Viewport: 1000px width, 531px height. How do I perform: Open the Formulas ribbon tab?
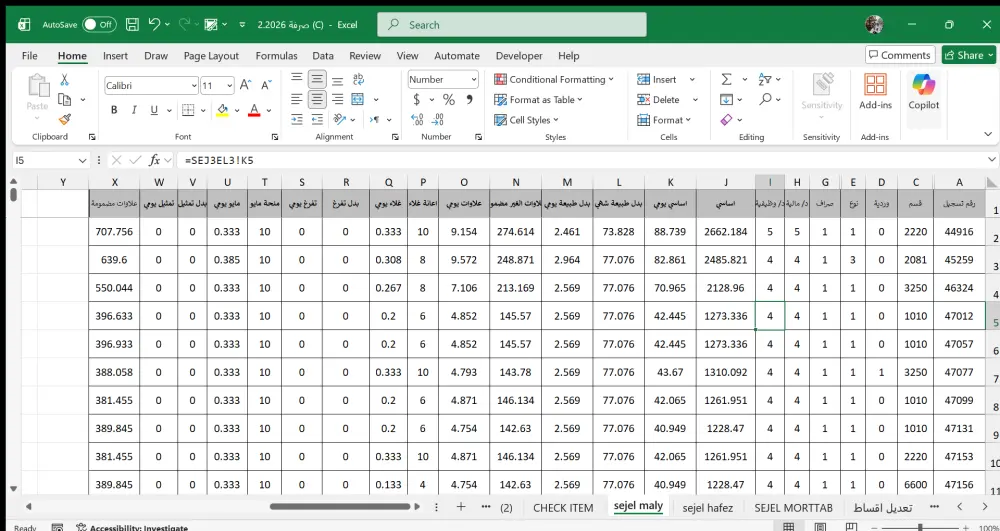[x=276, y=56]
